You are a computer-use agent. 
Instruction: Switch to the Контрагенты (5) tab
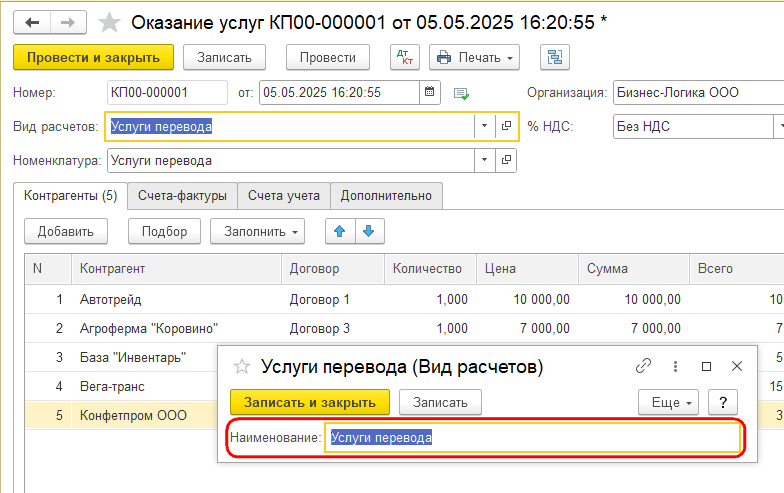(x=70, y=196)
